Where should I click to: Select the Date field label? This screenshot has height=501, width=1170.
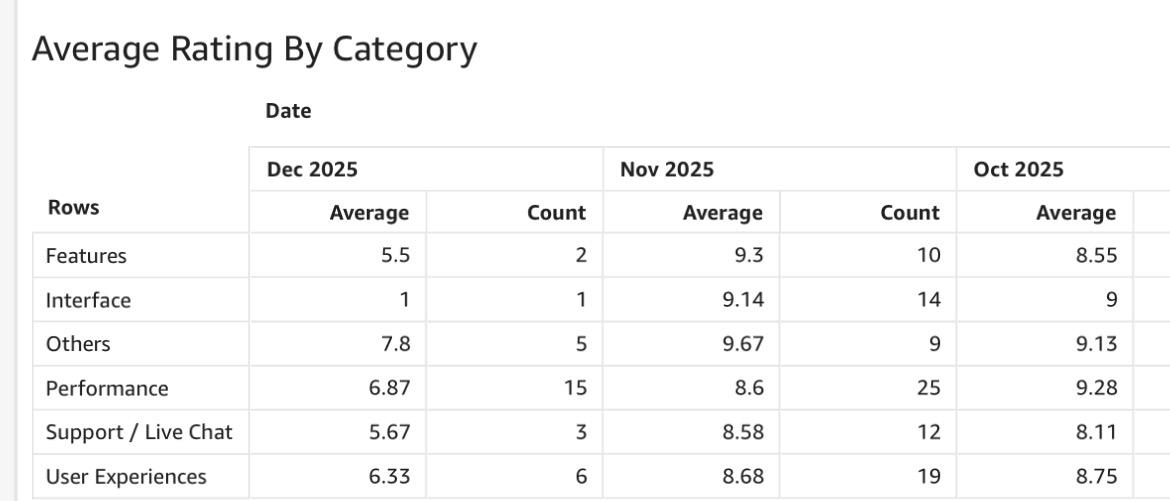click(x=288, y=111)
